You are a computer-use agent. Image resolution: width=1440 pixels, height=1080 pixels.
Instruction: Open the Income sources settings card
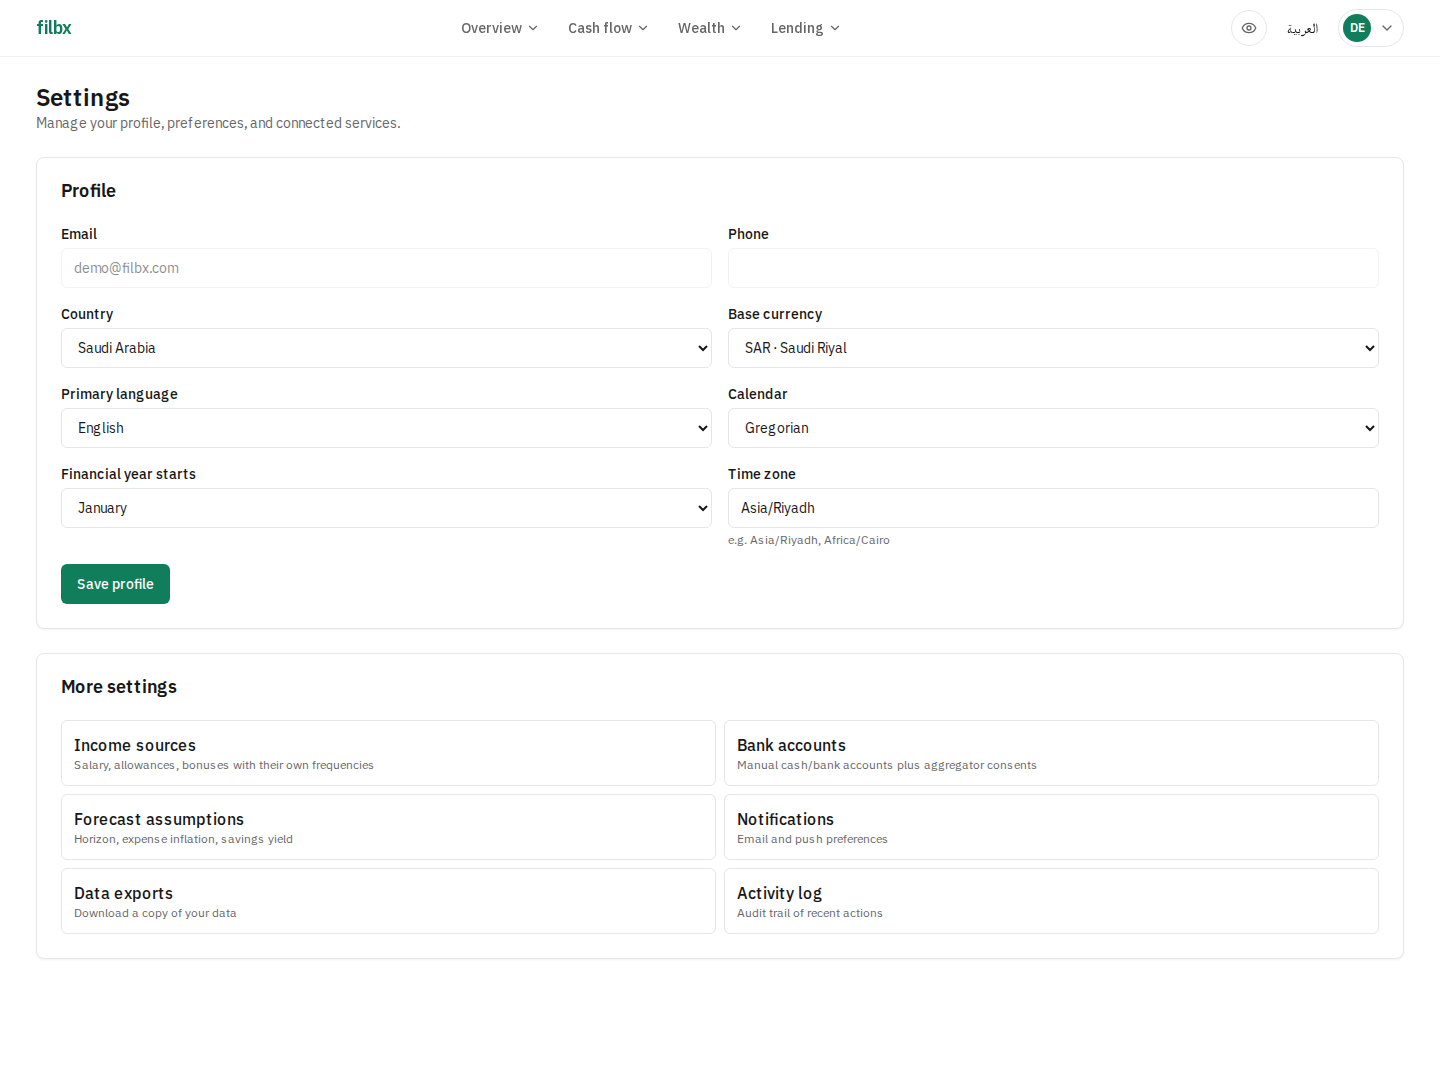point(388,753)
